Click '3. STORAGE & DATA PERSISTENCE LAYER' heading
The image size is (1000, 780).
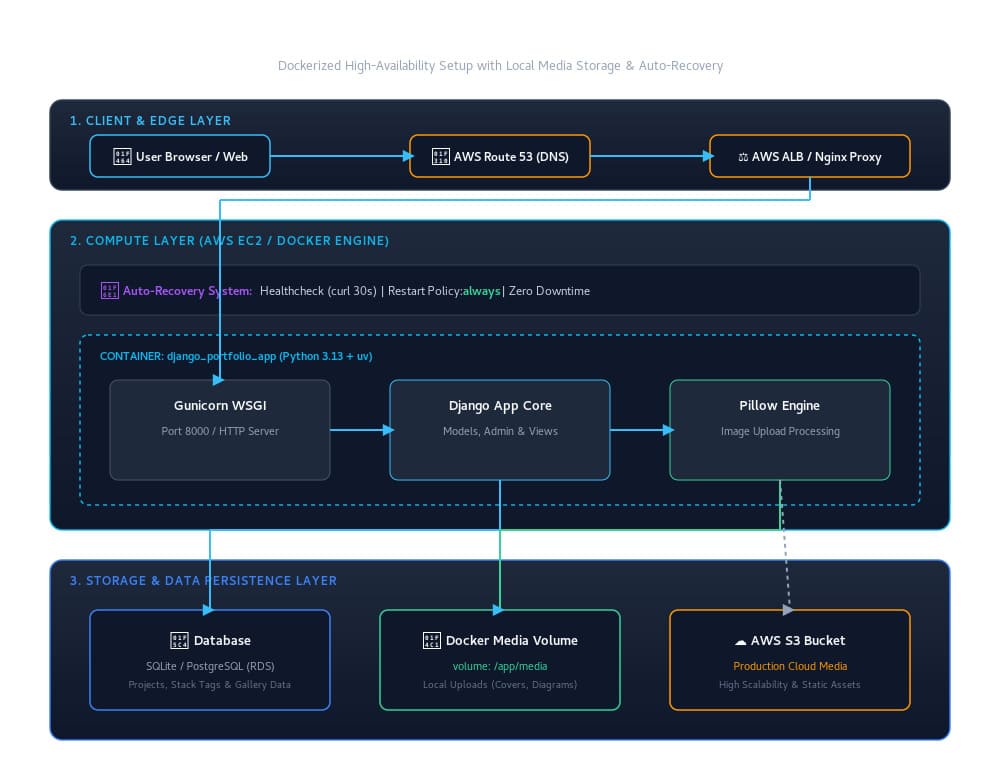[203, 581]
